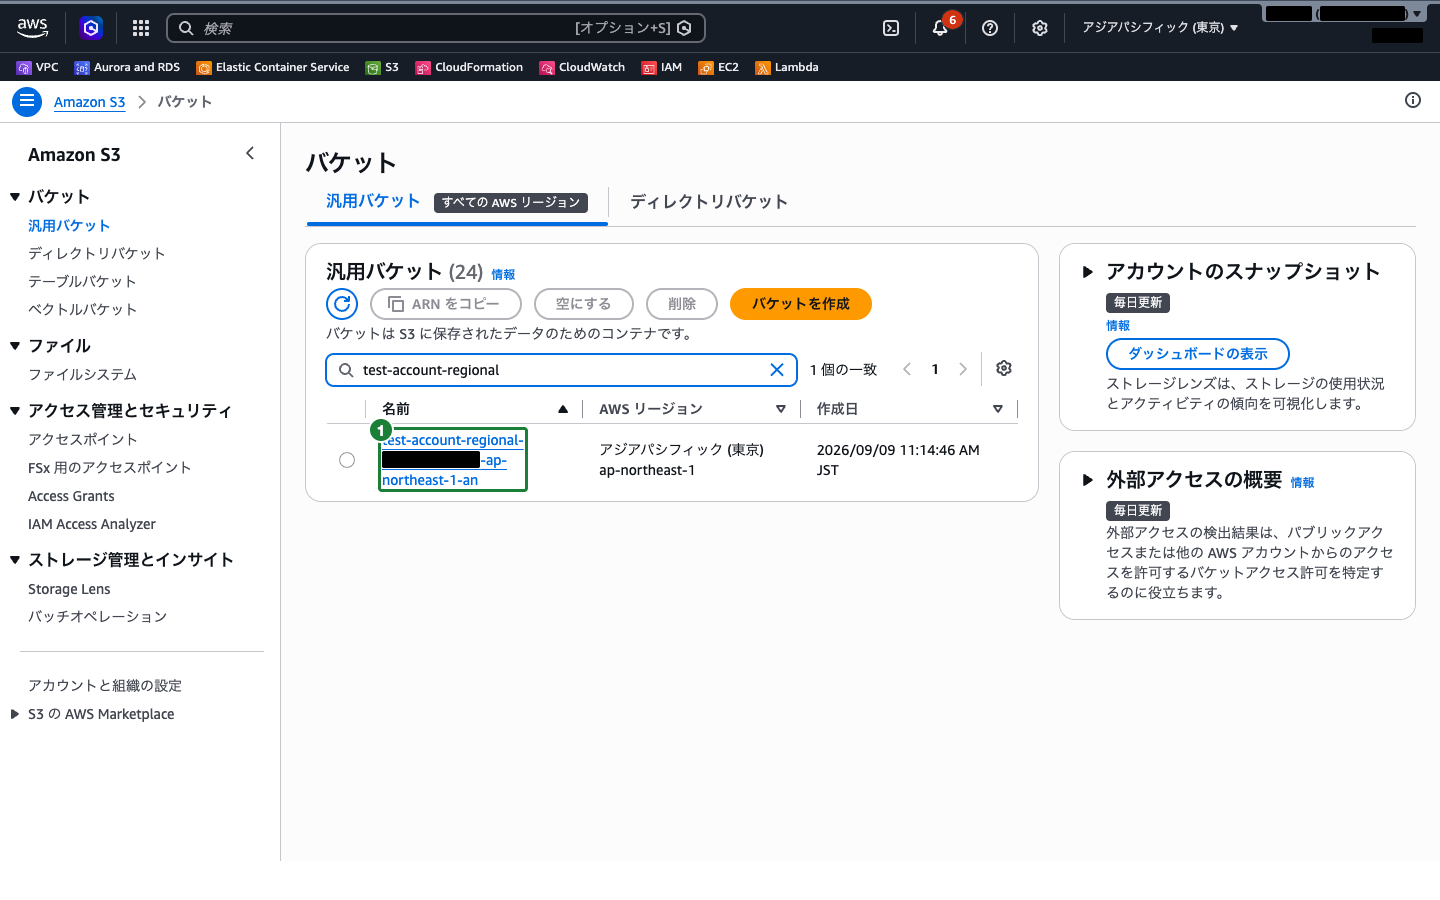Viewport: 1440px width, 900px height.
Task: Open the console settings gear
Action: tap(1040, 28)
